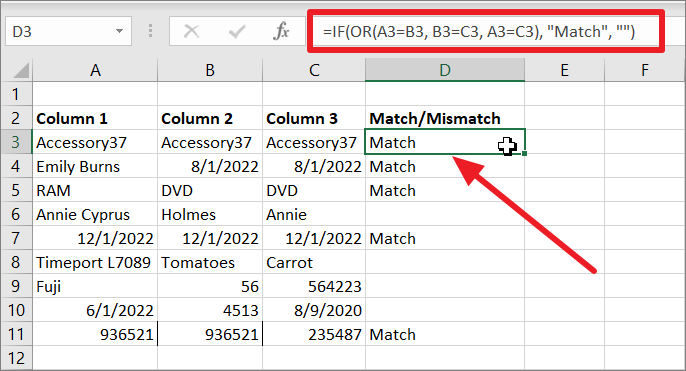The width and height of the screenshot is (686, 371).
Task: Click the Match/Mismatch header cell
Action: coord(445,118)
